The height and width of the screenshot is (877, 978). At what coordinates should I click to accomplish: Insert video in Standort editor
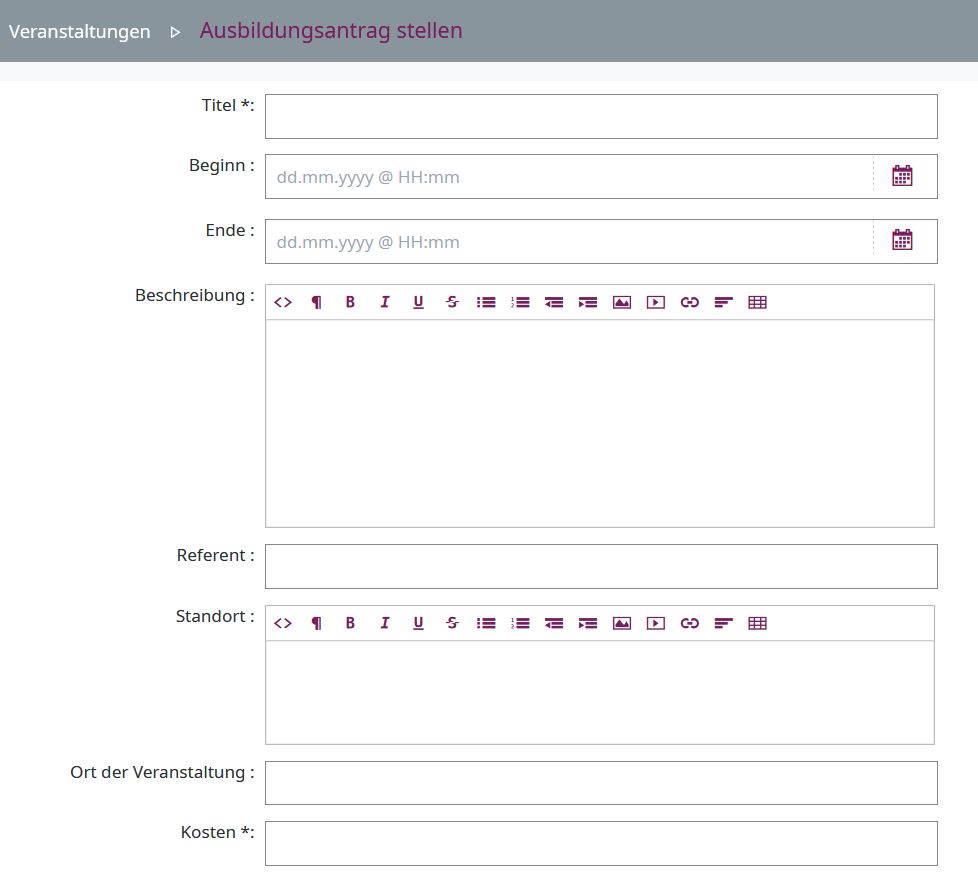pyautogui.click(x=655, y=623)
